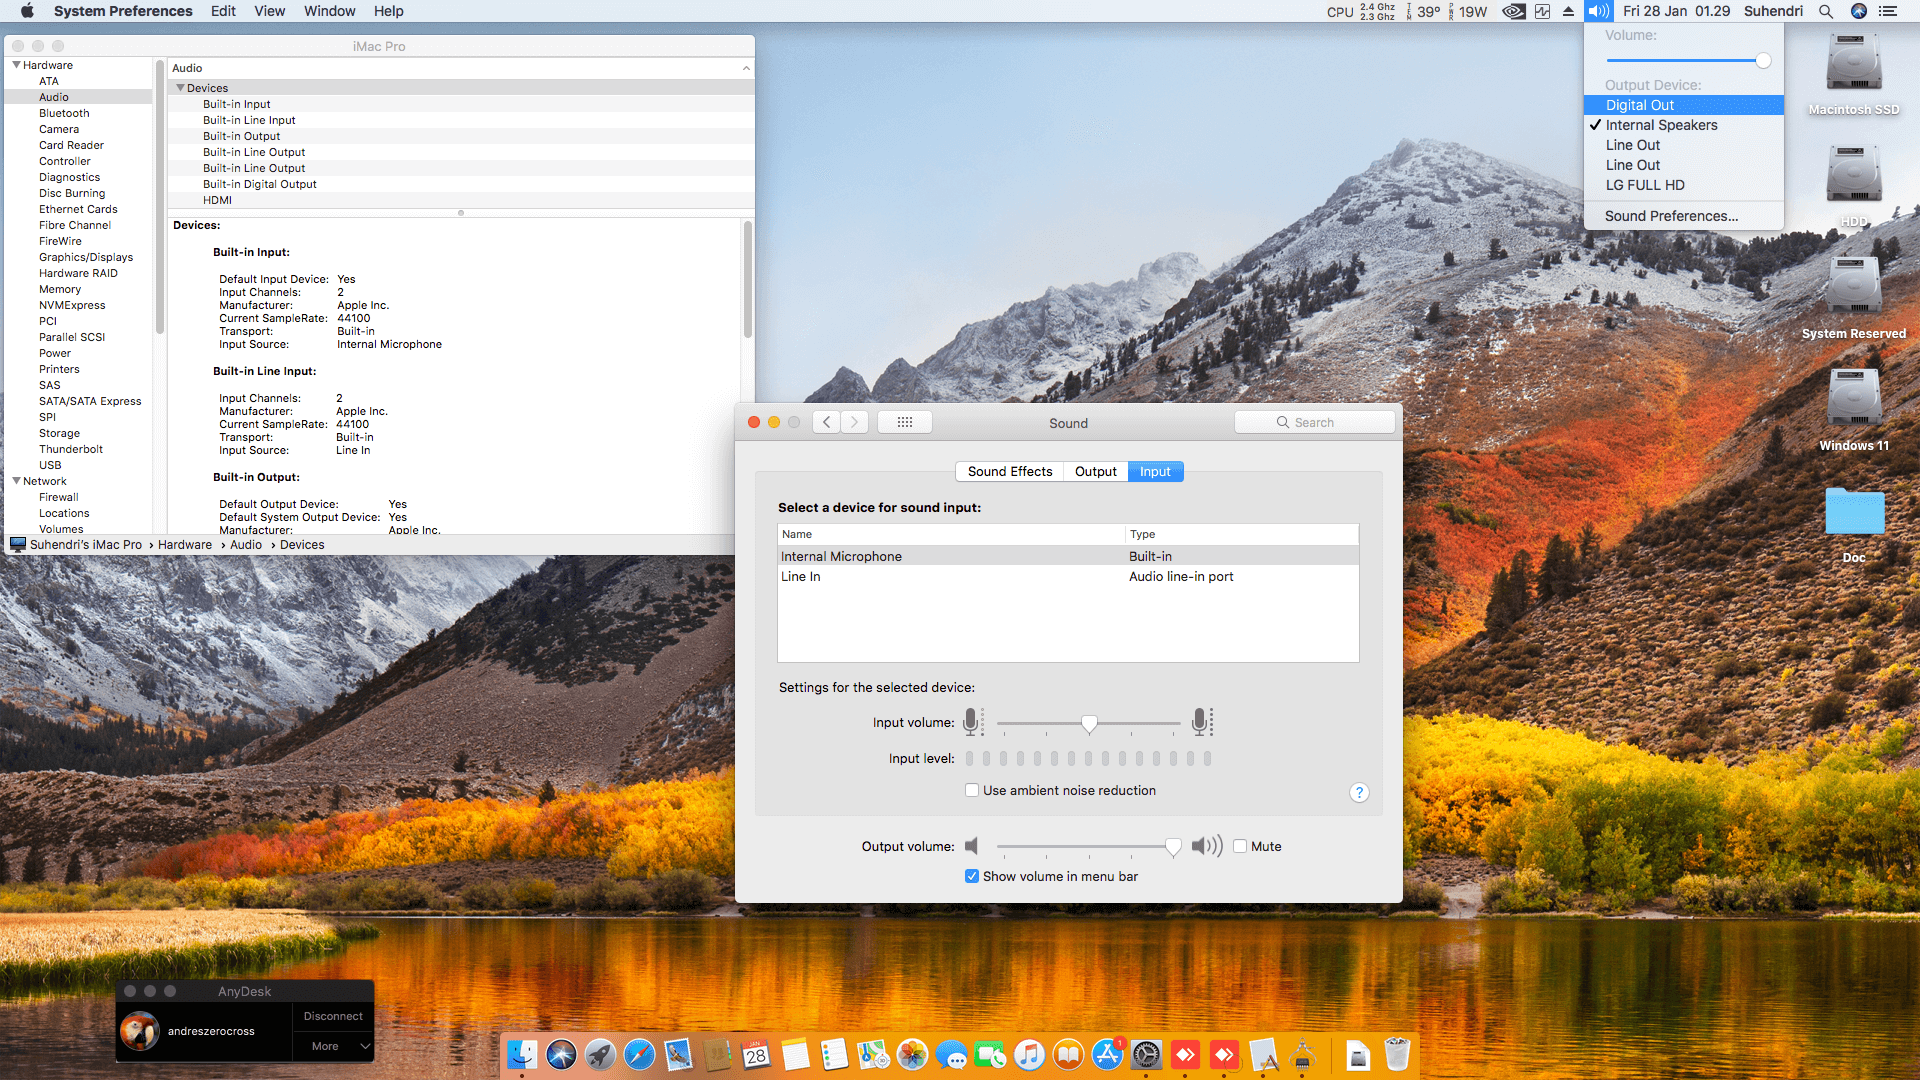The height and width of the screenshot is (1080, 1920).
Task: Click the Spotlight search magnifier in menu bar
Action: 1825,11
